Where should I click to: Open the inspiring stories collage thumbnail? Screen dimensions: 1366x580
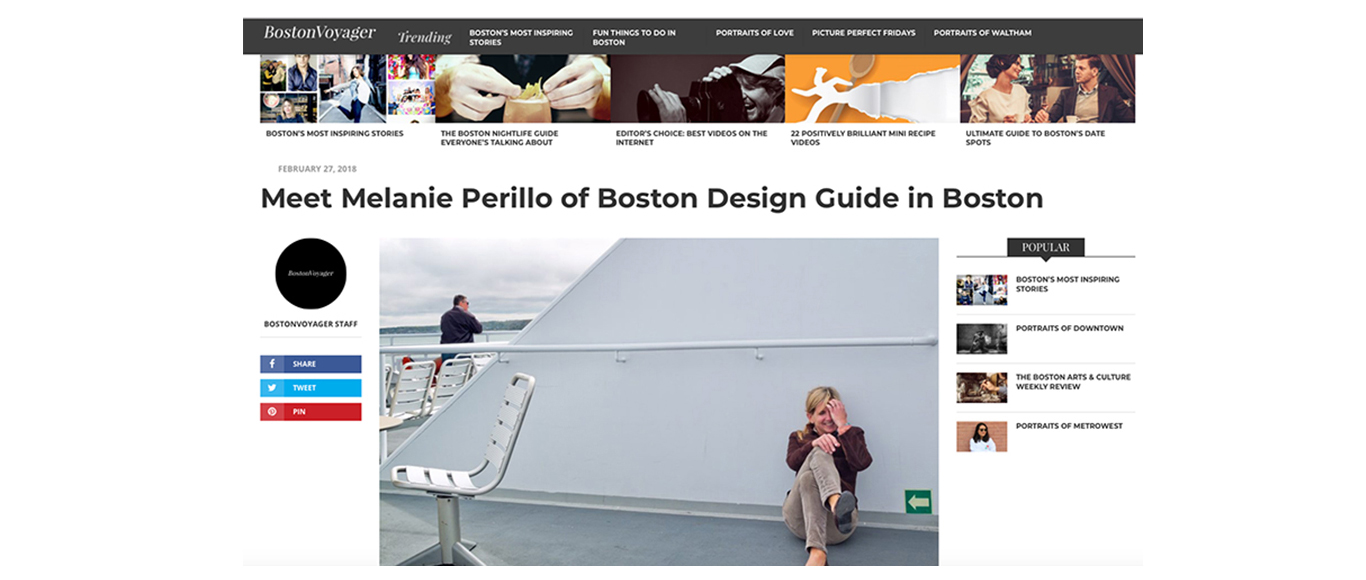347,89
